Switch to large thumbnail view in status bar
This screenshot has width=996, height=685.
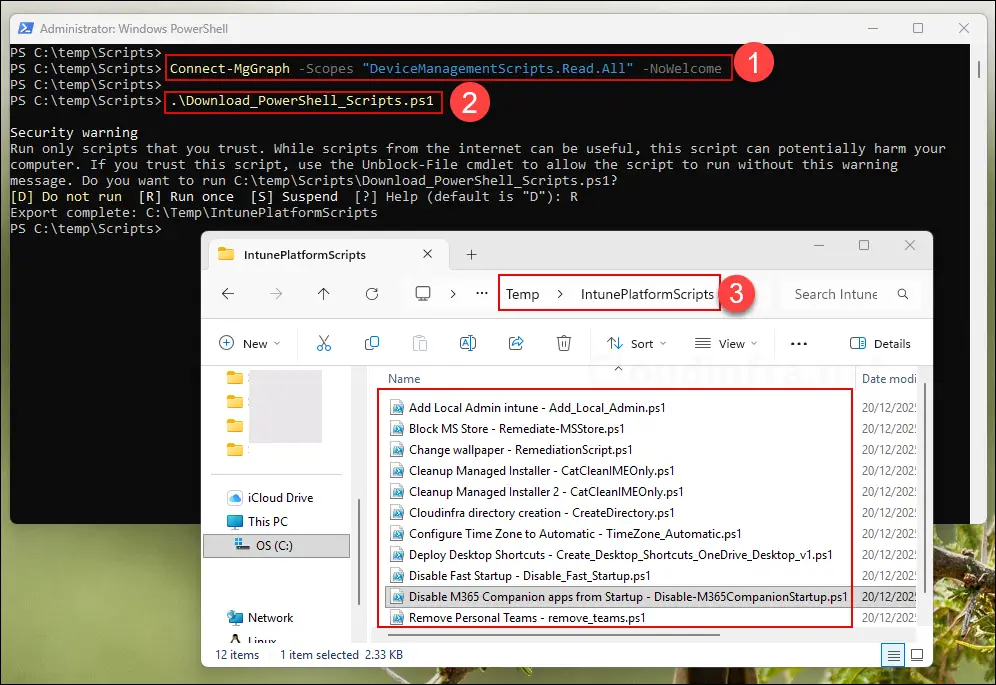(917, 655)
